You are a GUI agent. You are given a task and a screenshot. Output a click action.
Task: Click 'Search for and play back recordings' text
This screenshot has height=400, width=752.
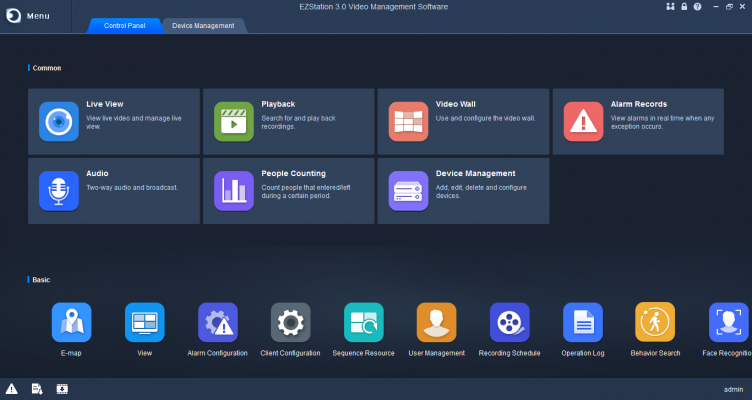click(x=298, y=122)
